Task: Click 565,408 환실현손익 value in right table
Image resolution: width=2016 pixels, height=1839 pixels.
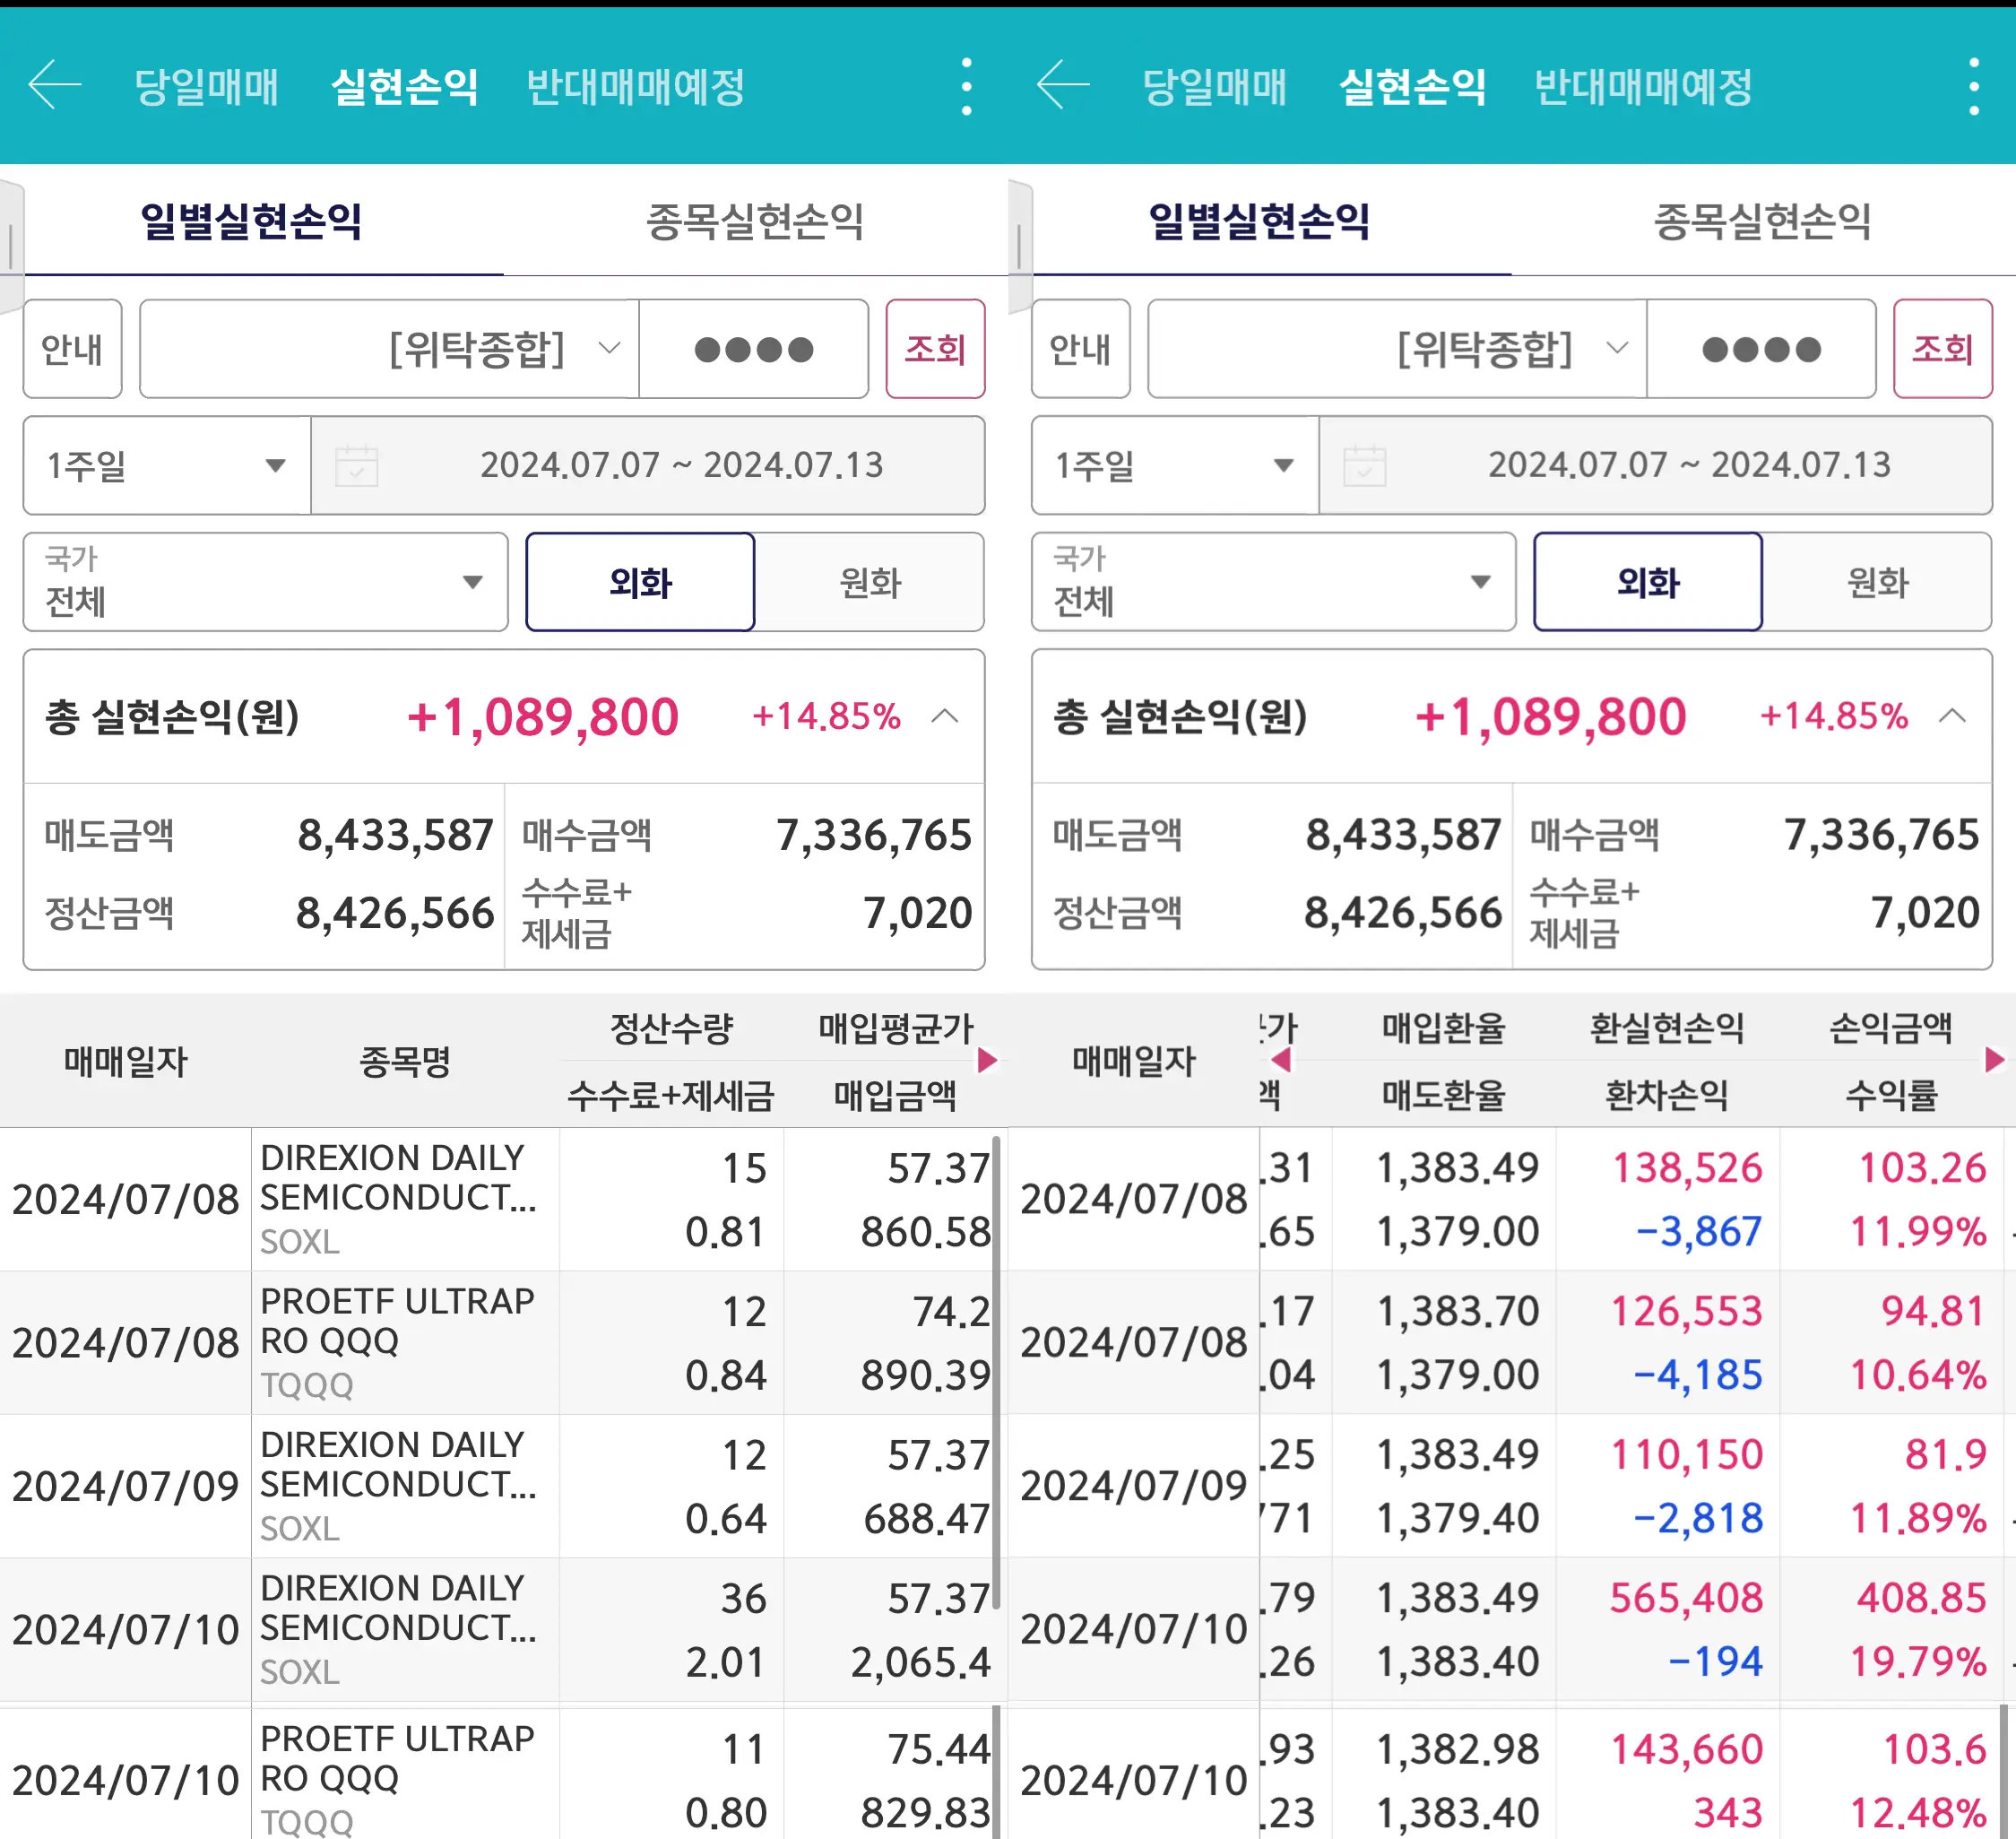Action: (x=1686, y=1597)
